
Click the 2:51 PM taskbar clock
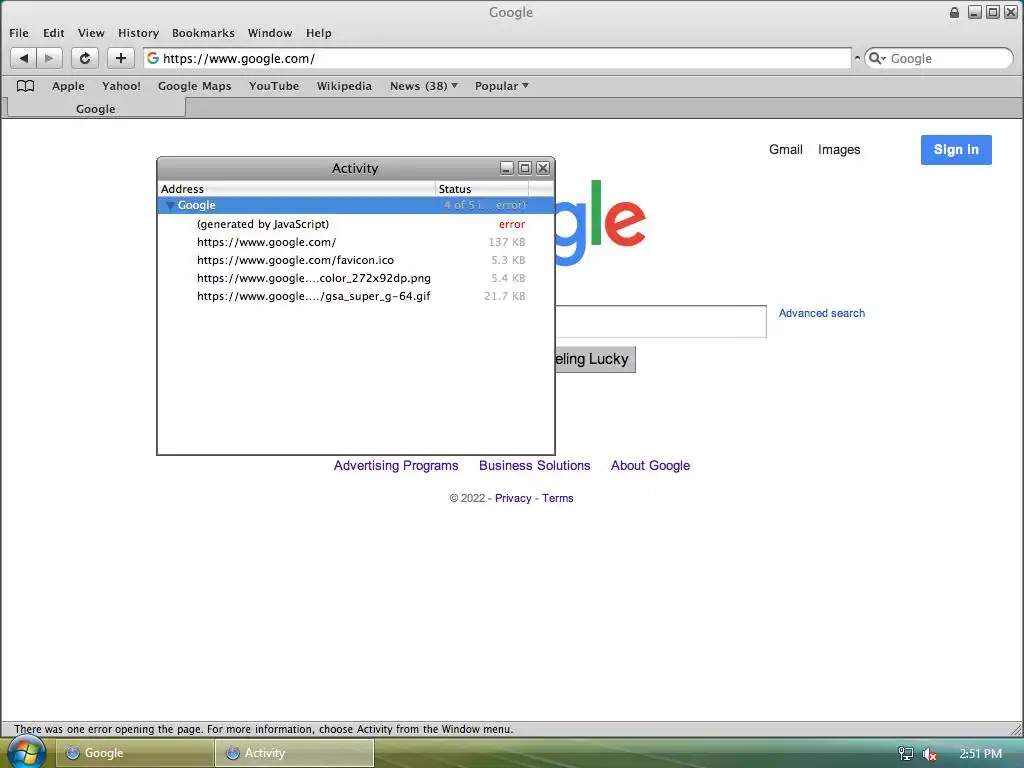(x=980, y=754)
